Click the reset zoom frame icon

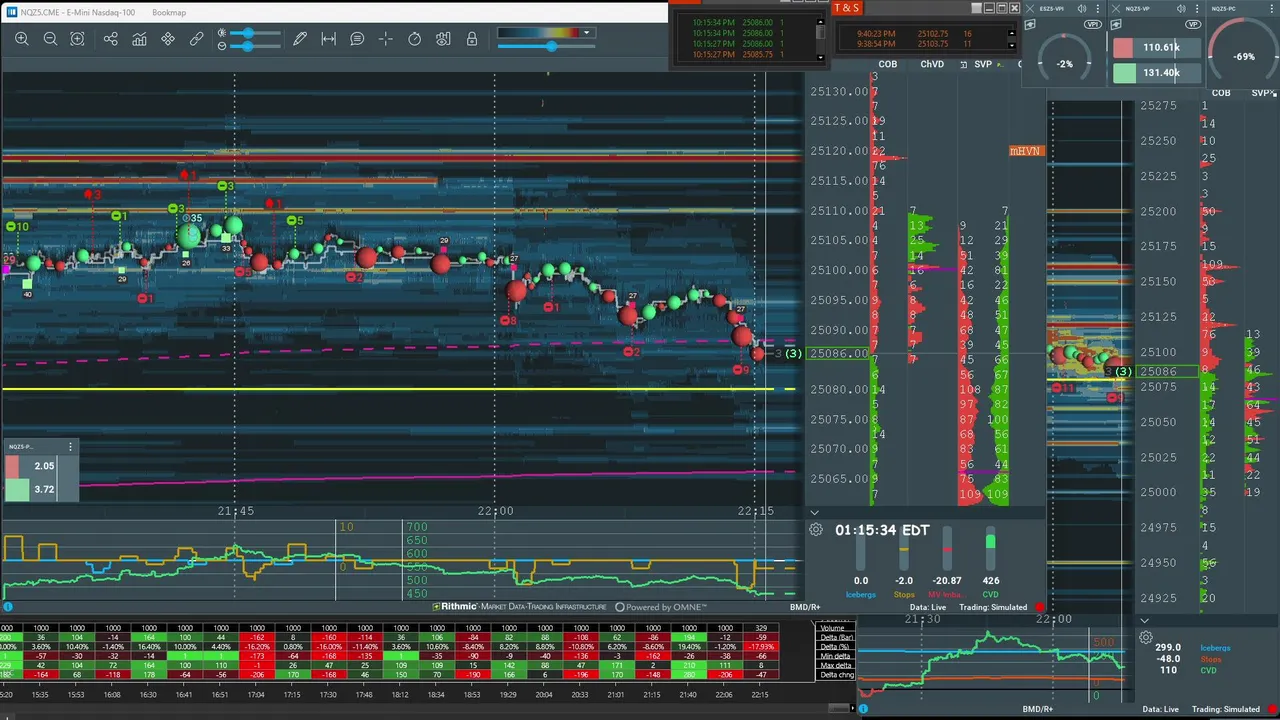[x=78, y=39]
